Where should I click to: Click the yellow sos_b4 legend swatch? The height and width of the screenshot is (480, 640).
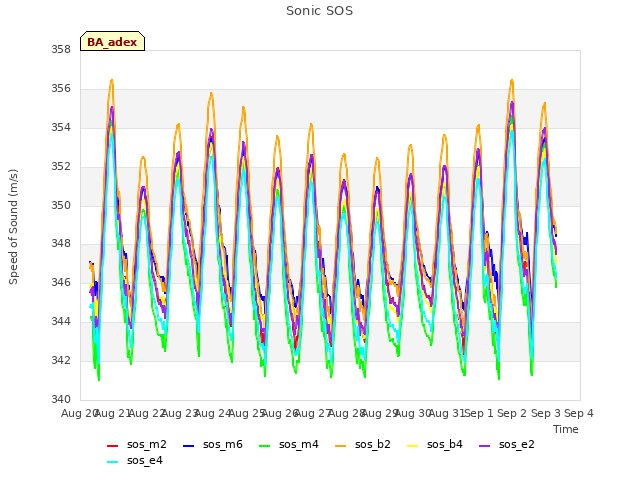tap(412, 446)
